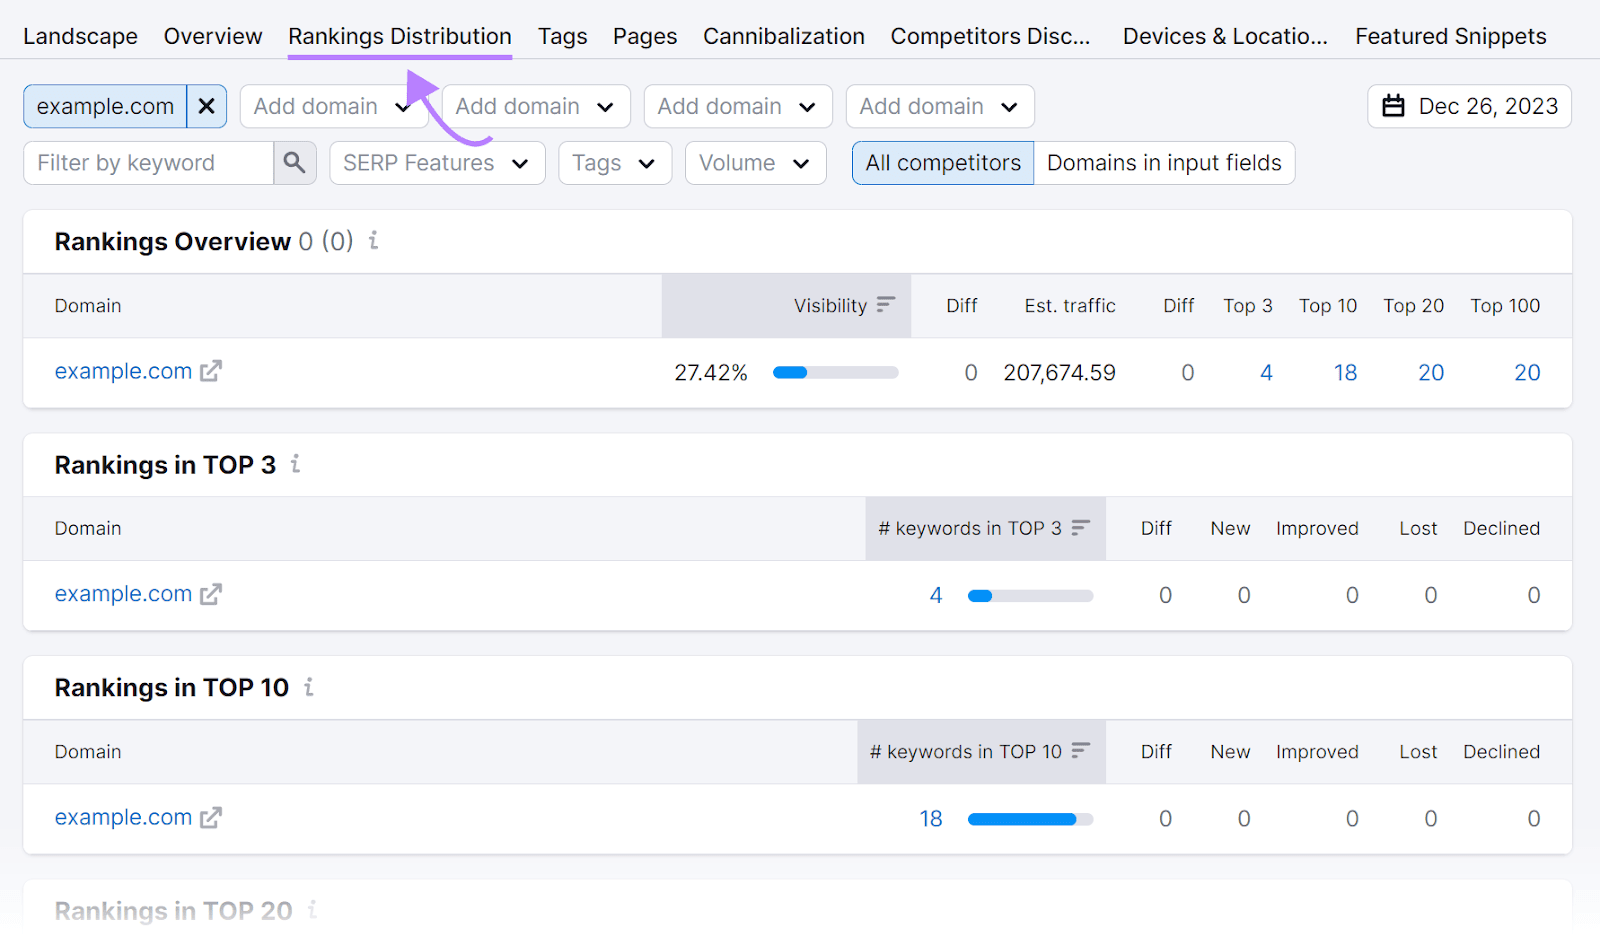
Task: Sort by '# keywords in TOP 3' icon
Action: point(1082,528)
